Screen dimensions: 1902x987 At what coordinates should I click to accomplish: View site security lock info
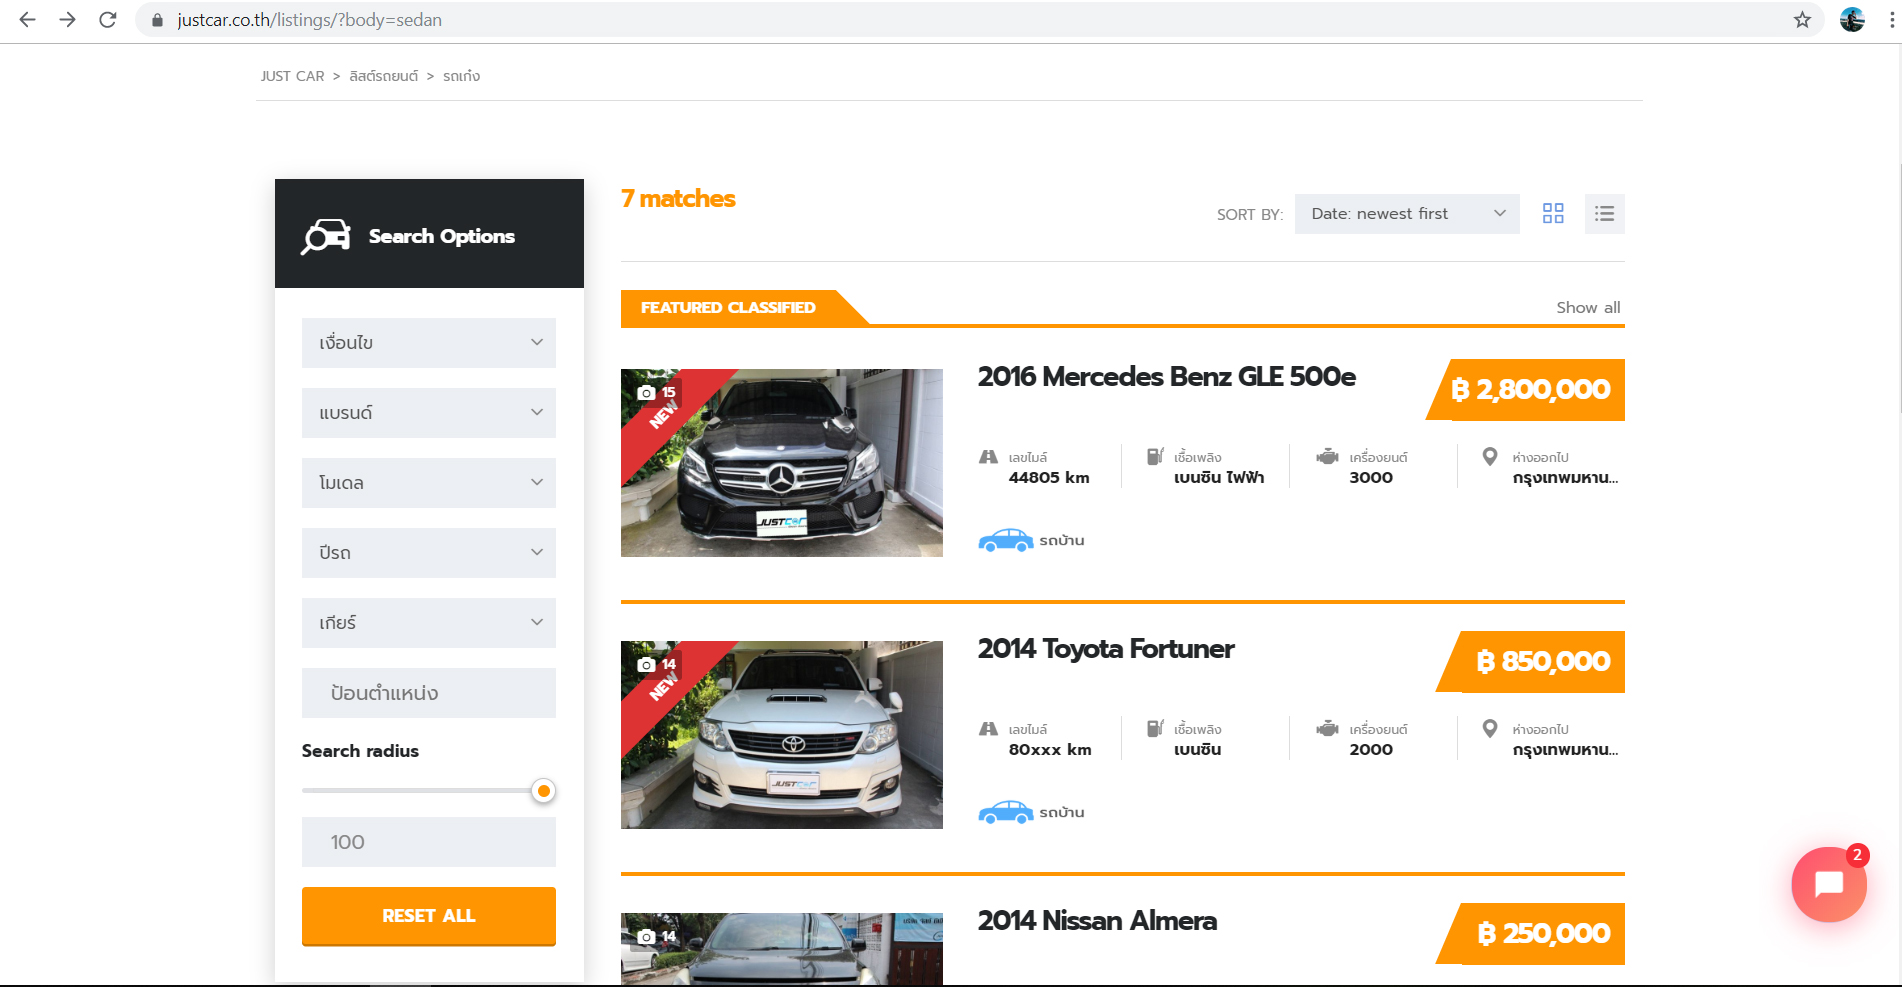point(157,20)
